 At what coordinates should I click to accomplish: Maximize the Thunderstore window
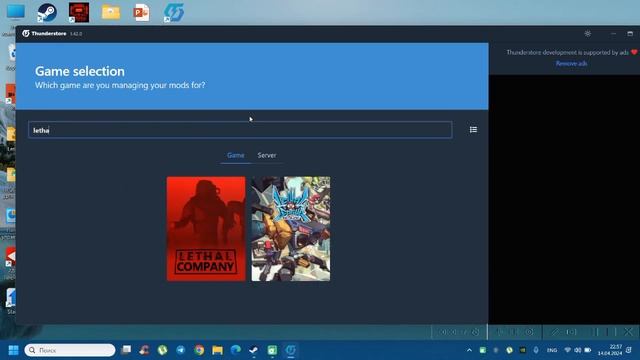coord(630,33)
